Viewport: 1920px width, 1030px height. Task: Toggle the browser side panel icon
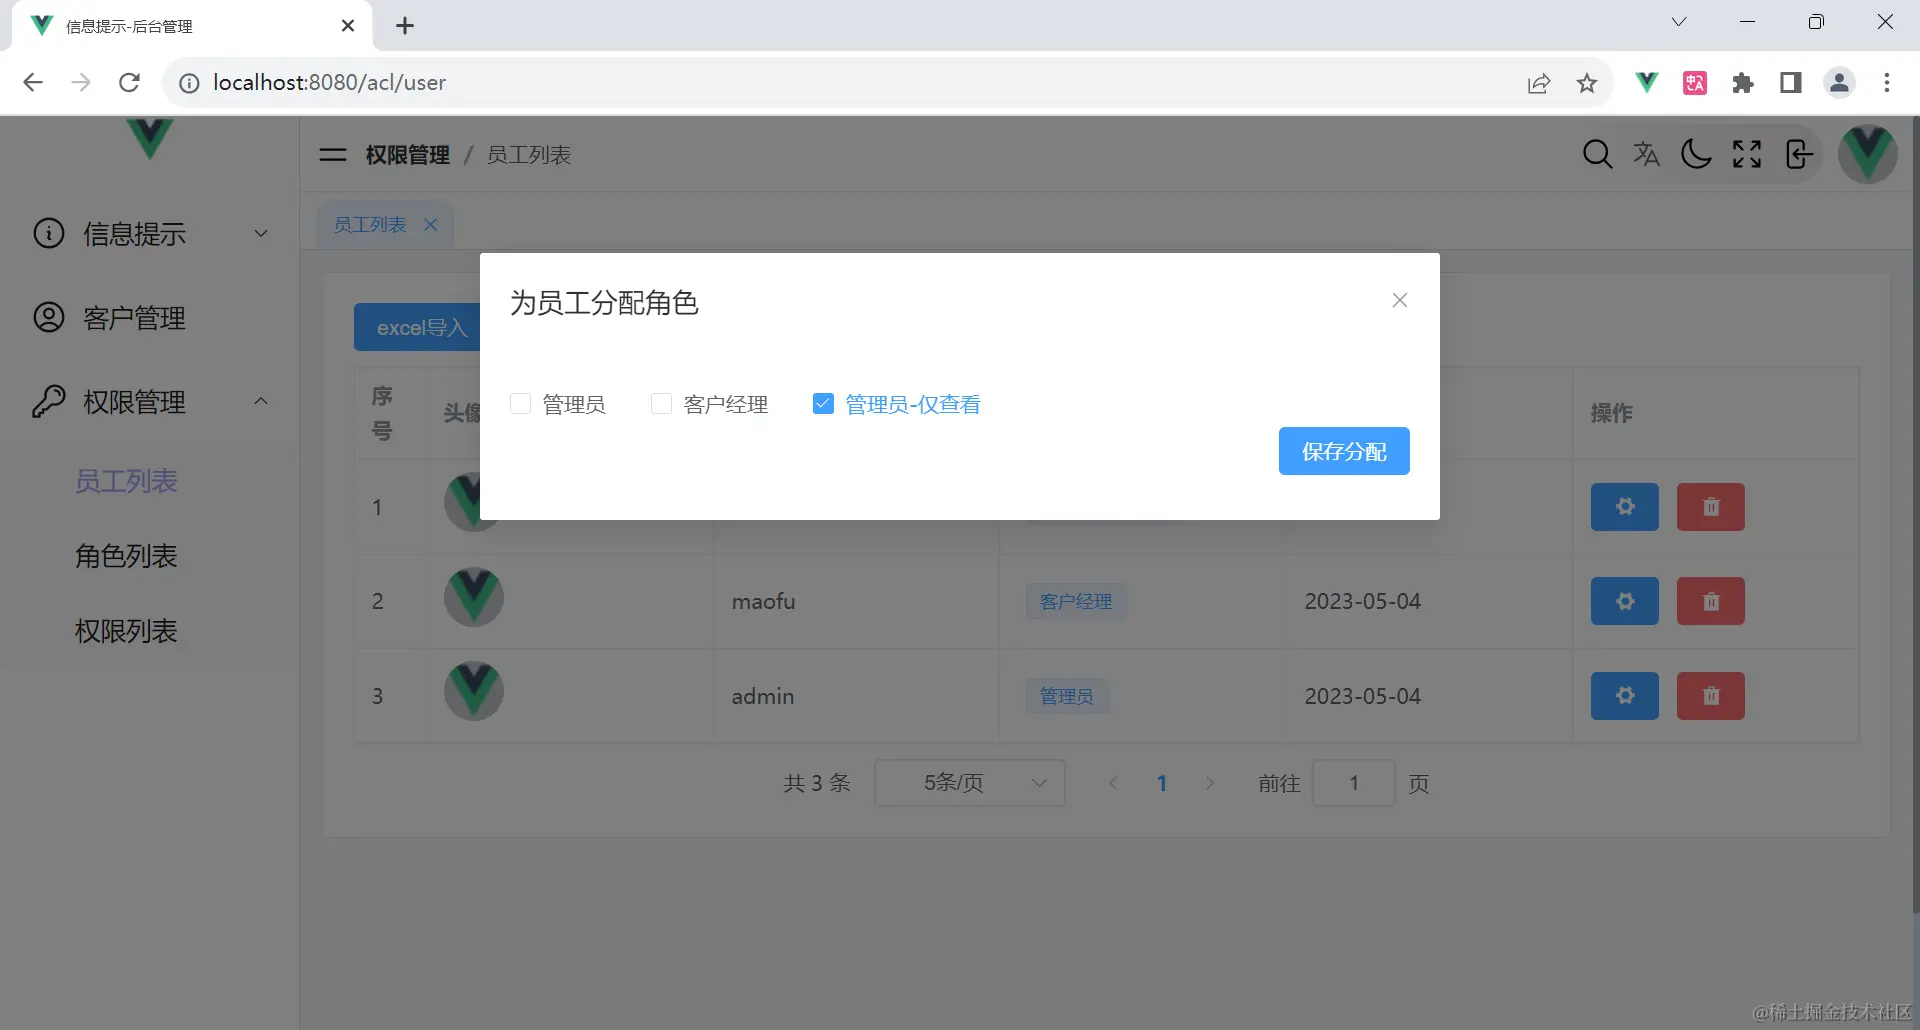pos(1791,83)
